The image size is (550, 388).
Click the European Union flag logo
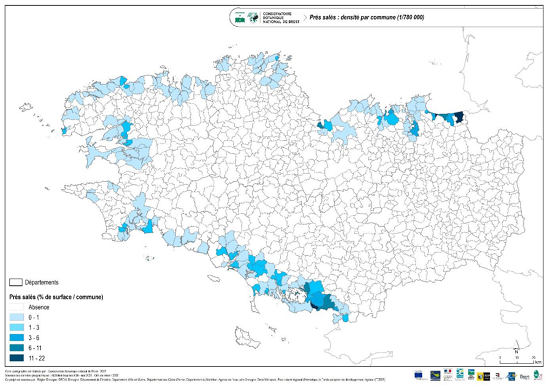click(418, 375)
